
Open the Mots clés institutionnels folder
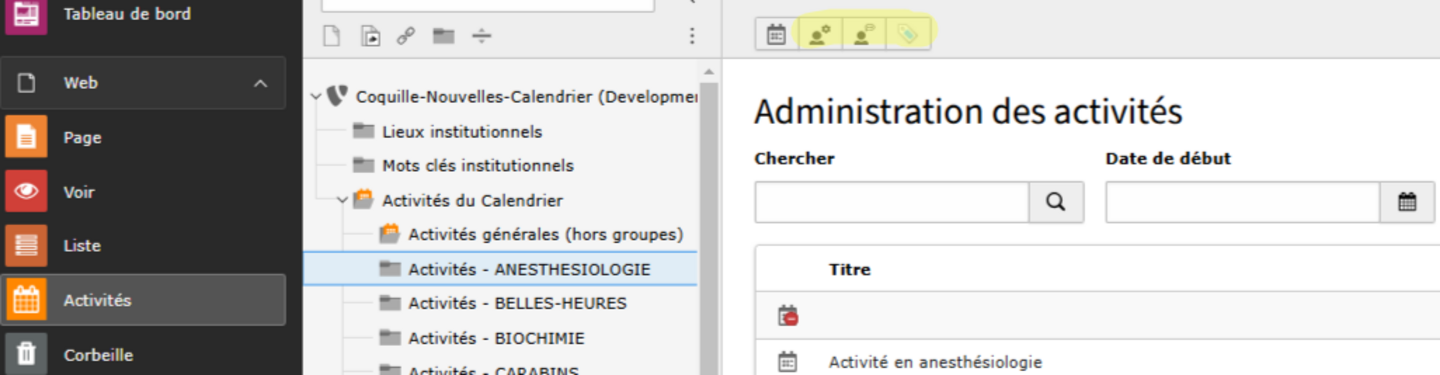coord(478,165)
